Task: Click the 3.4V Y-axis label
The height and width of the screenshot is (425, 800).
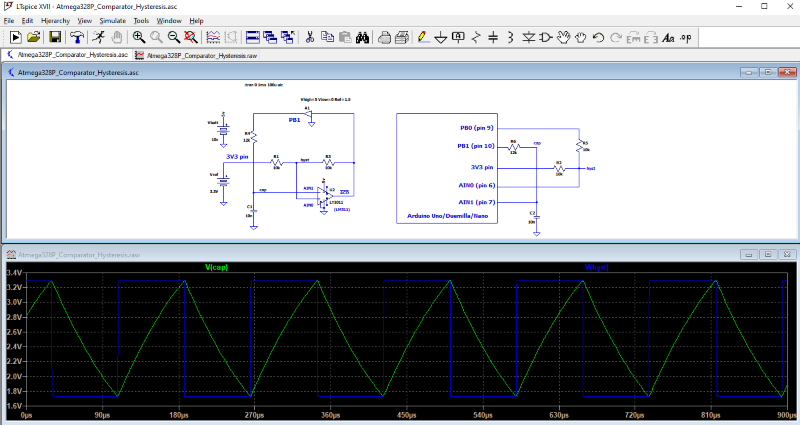Action: tap(14, 272)
